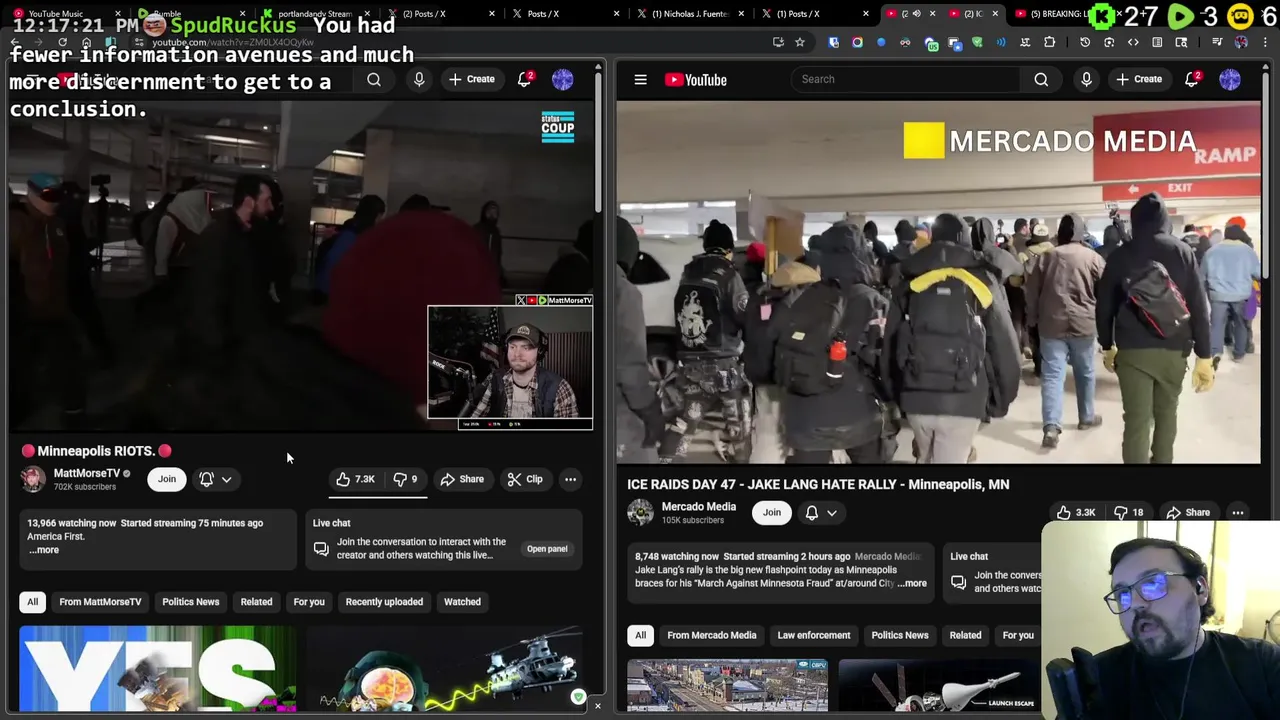
Task: Open the live chat icon under MattMorseTV
Action: 321,549
